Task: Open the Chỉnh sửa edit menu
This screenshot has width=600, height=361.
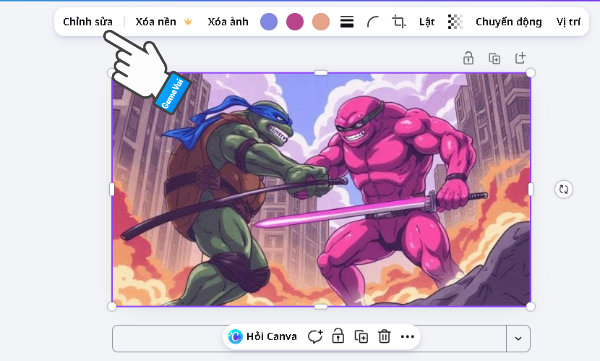Action: pyautogui.click(x=88, y=22)
